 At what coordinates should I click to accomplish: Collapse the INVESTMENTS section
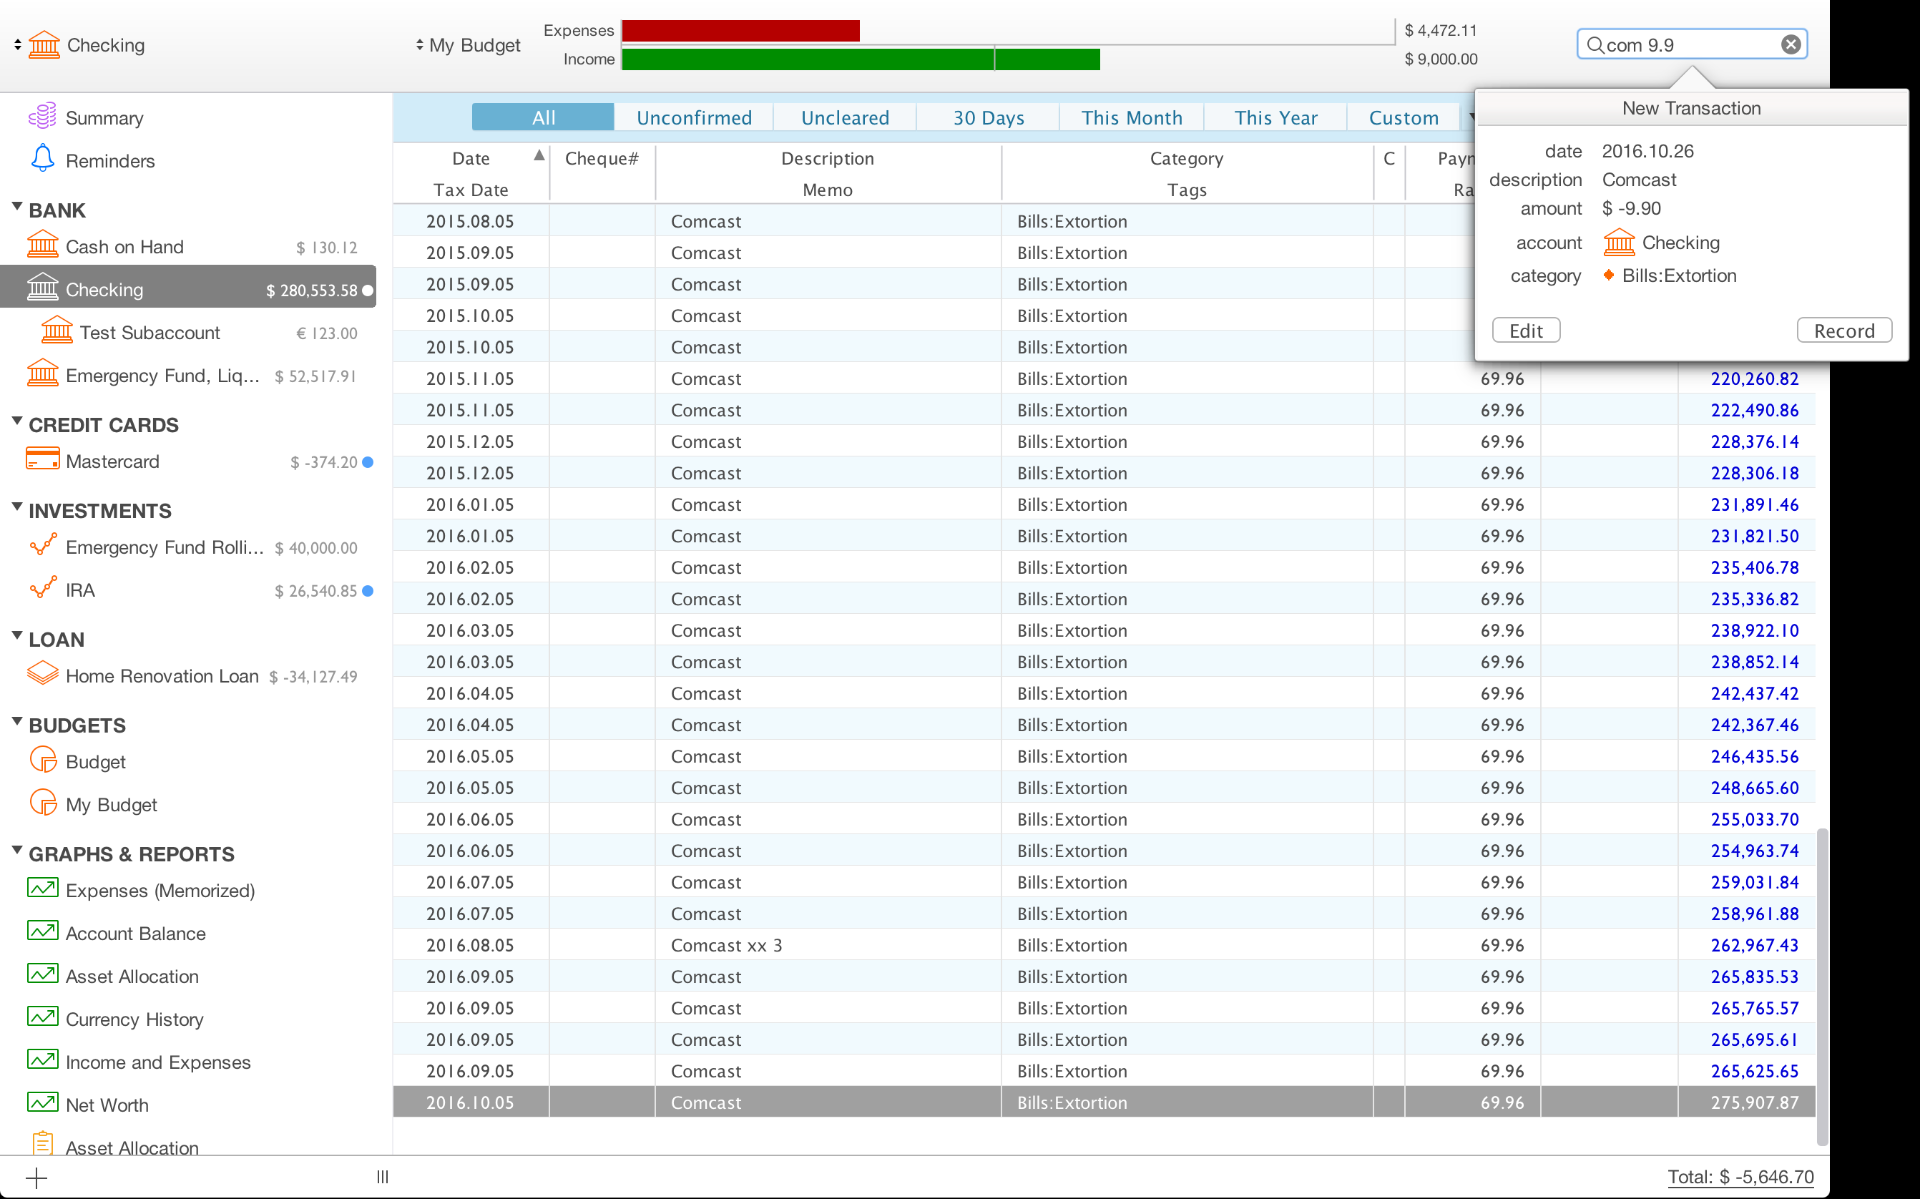click(17, 508)
